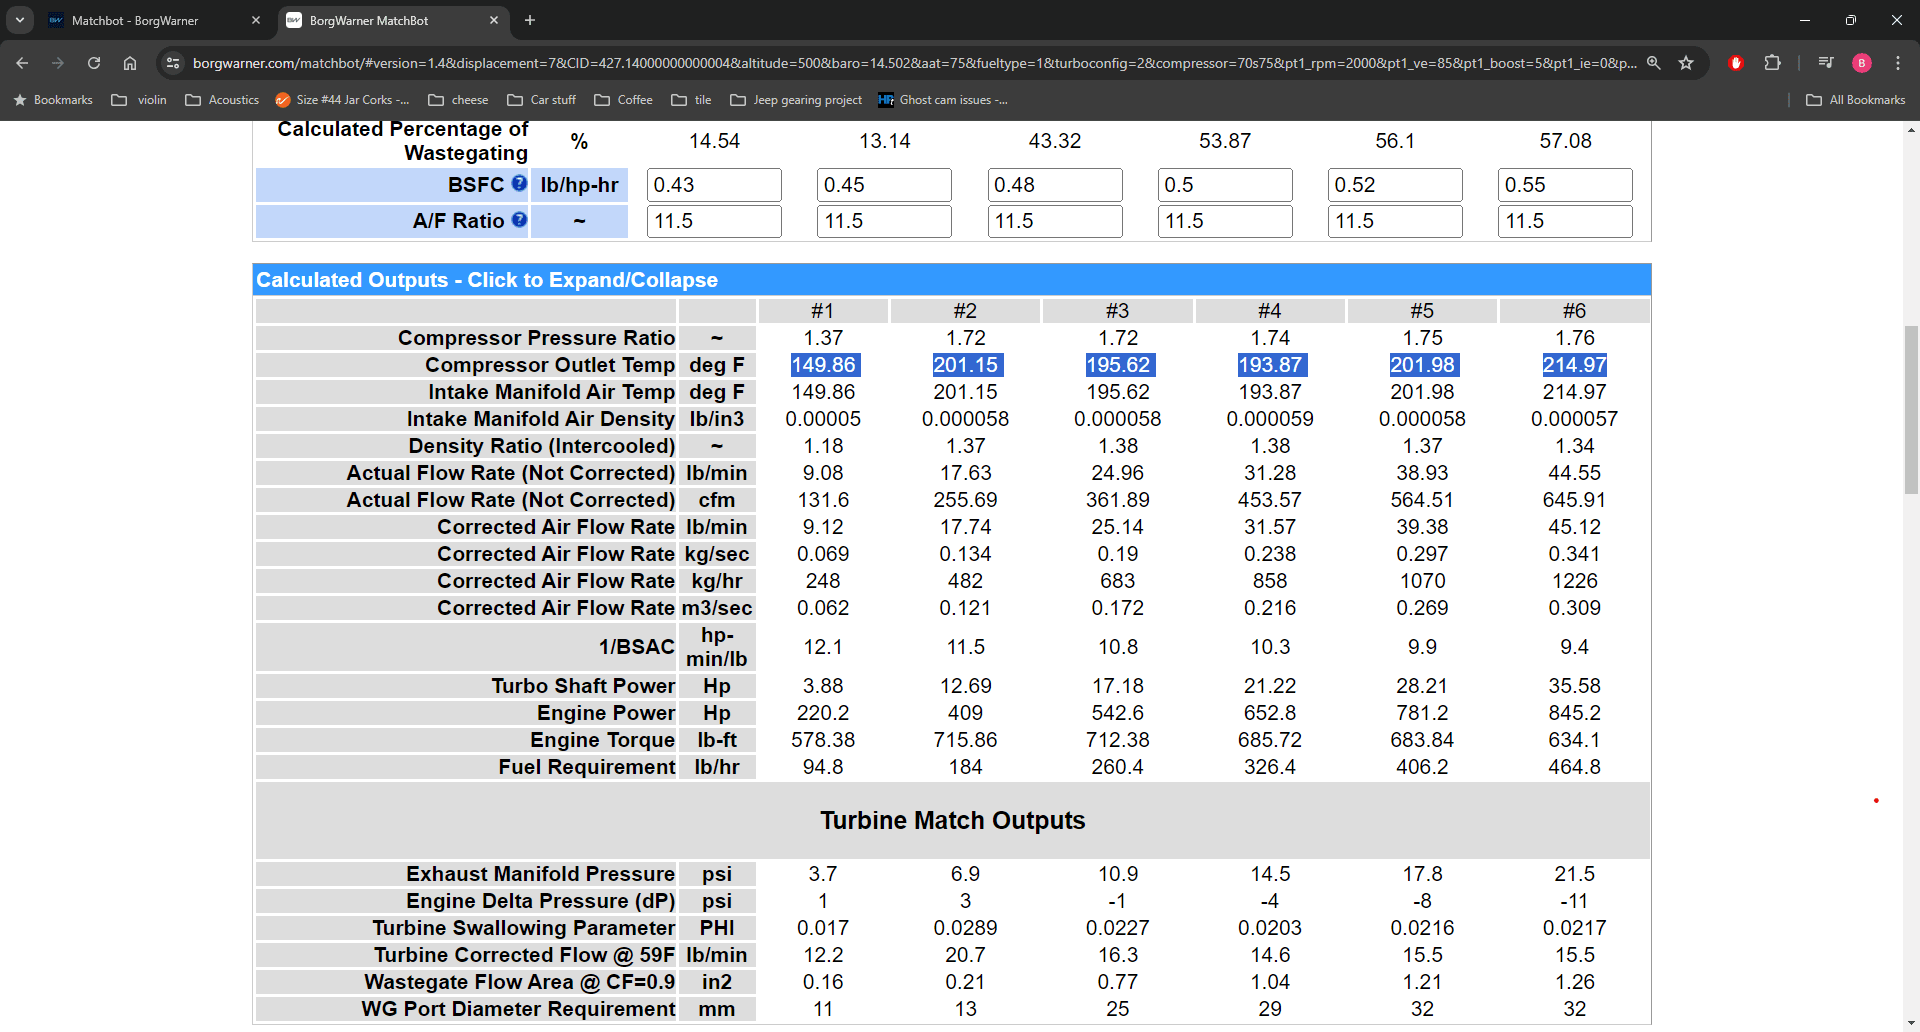This screenshot has width=1920, height=1032.
Task: Click Engine Power value 845.2
Action: (x=1574, y=713)
